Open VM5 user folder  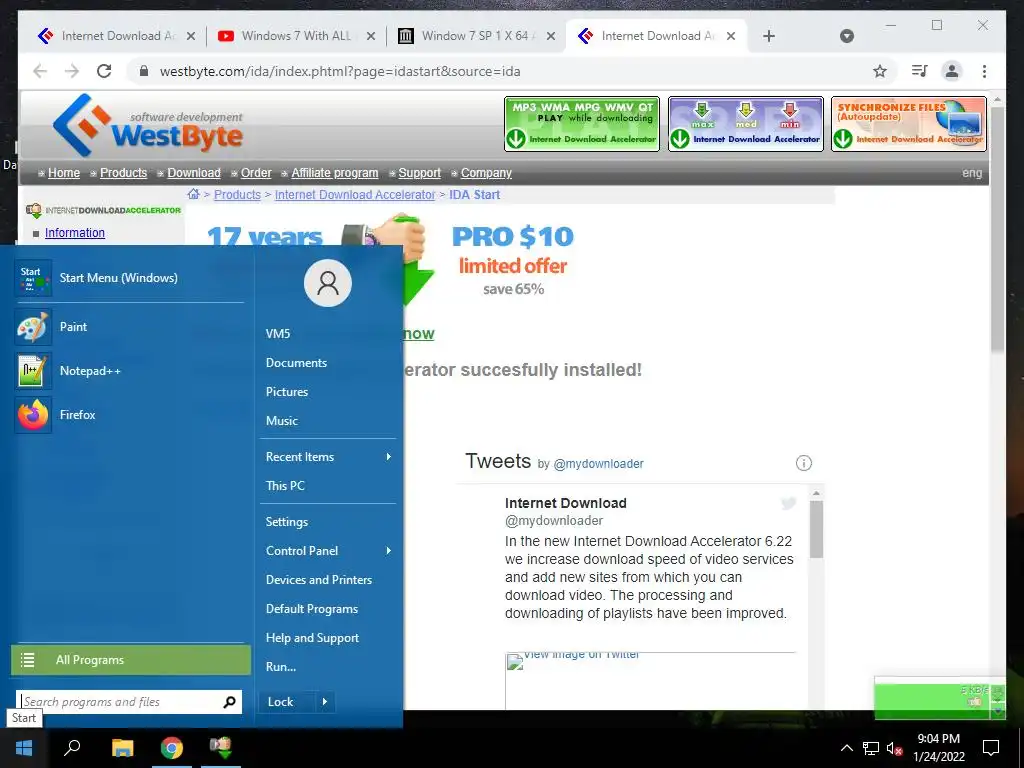click(278, 334)
